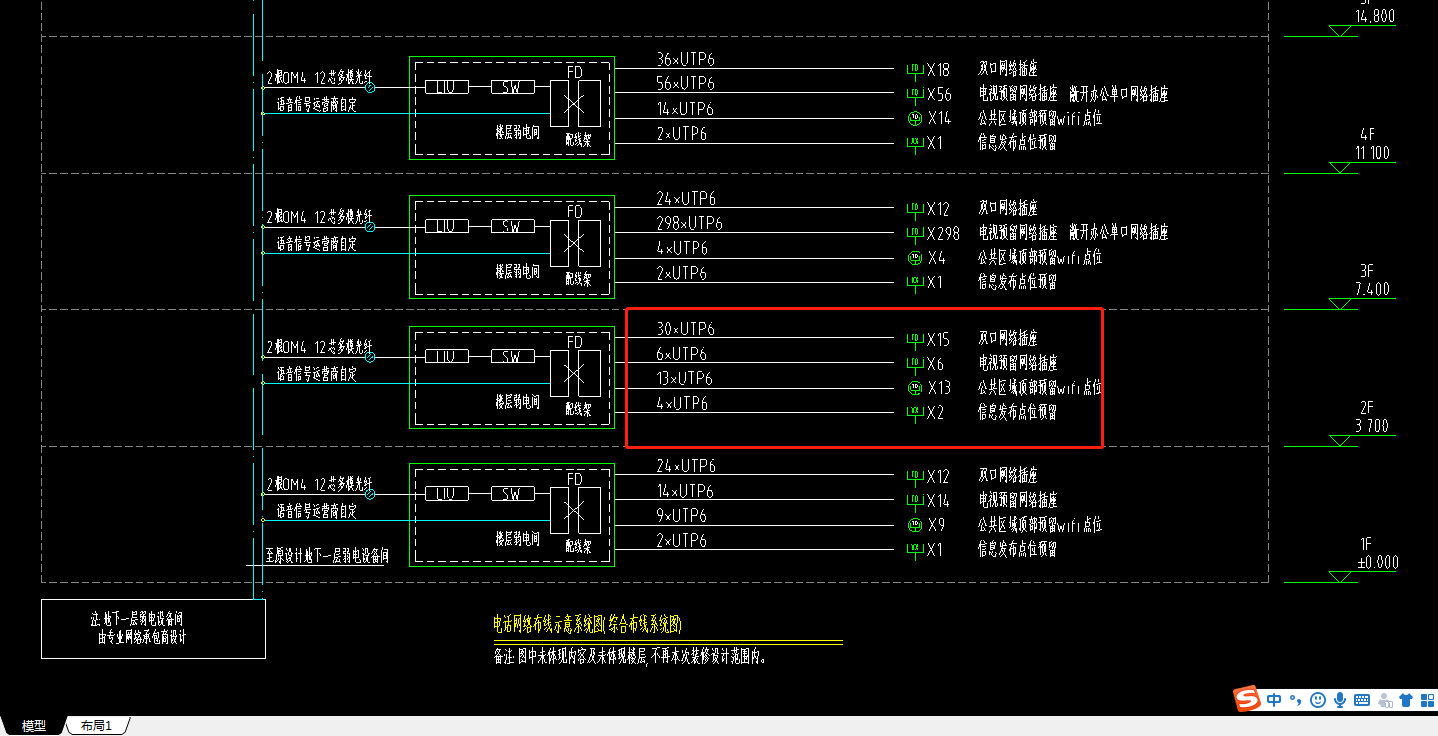The image size is (1438, 736).
Task: Click the X18 quantity text
Action: tap(938, 70)
